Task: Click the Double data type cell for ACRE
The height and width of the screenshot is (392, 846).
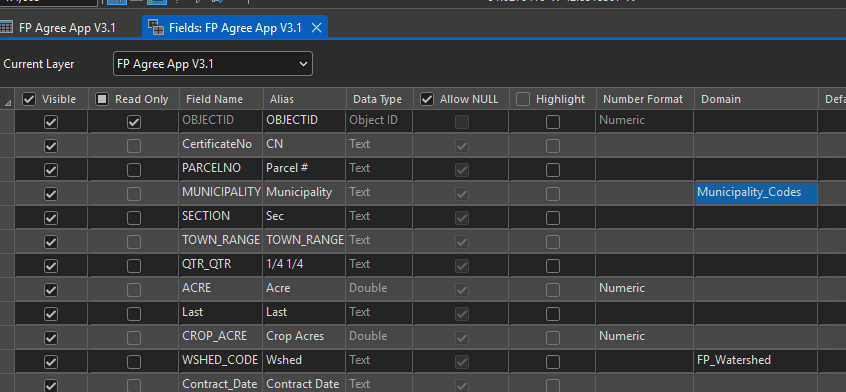Action: pyautogui.click(x=379, y=289)
